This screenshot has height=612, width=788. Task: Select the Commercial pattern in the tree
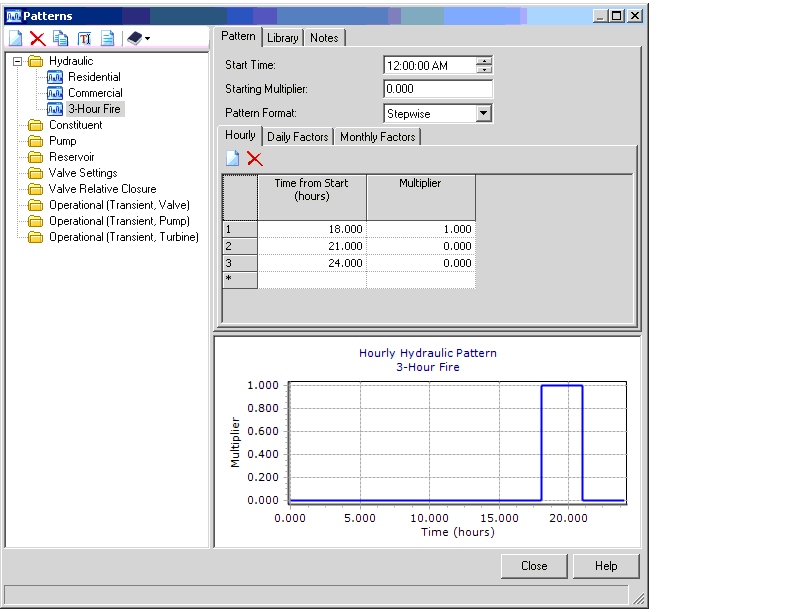coord(95,93)
